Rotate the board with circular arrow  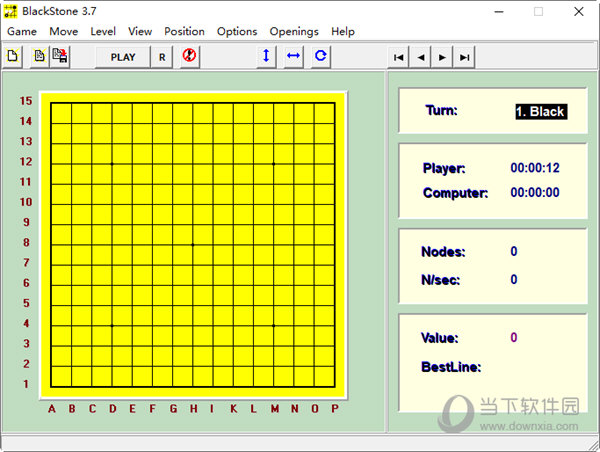320,57
